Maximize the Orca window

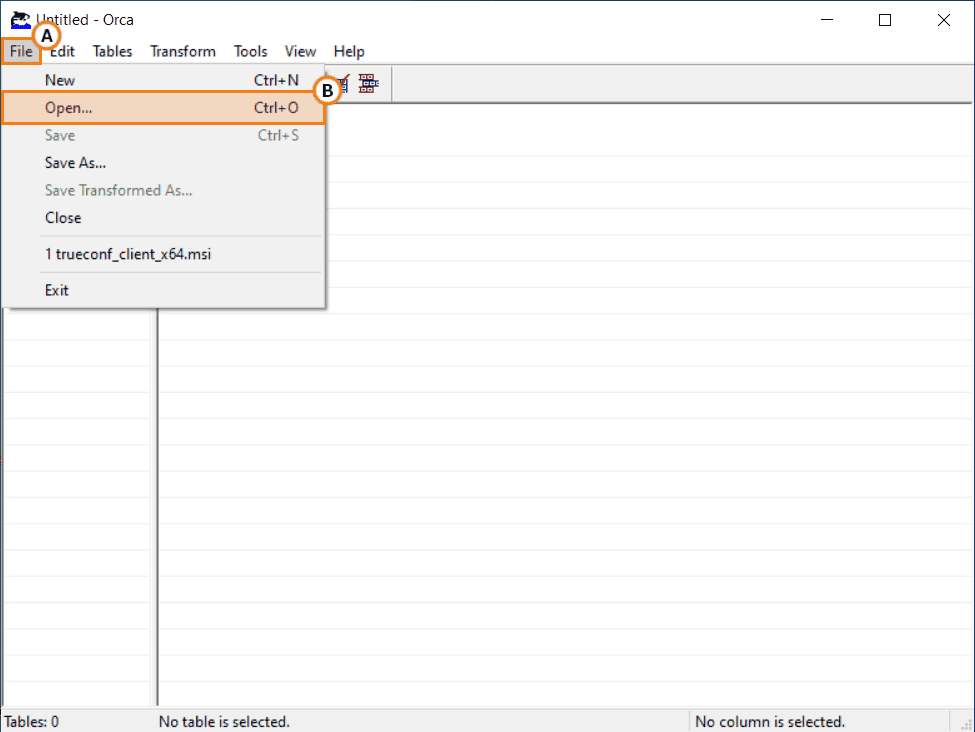[885, 20]
